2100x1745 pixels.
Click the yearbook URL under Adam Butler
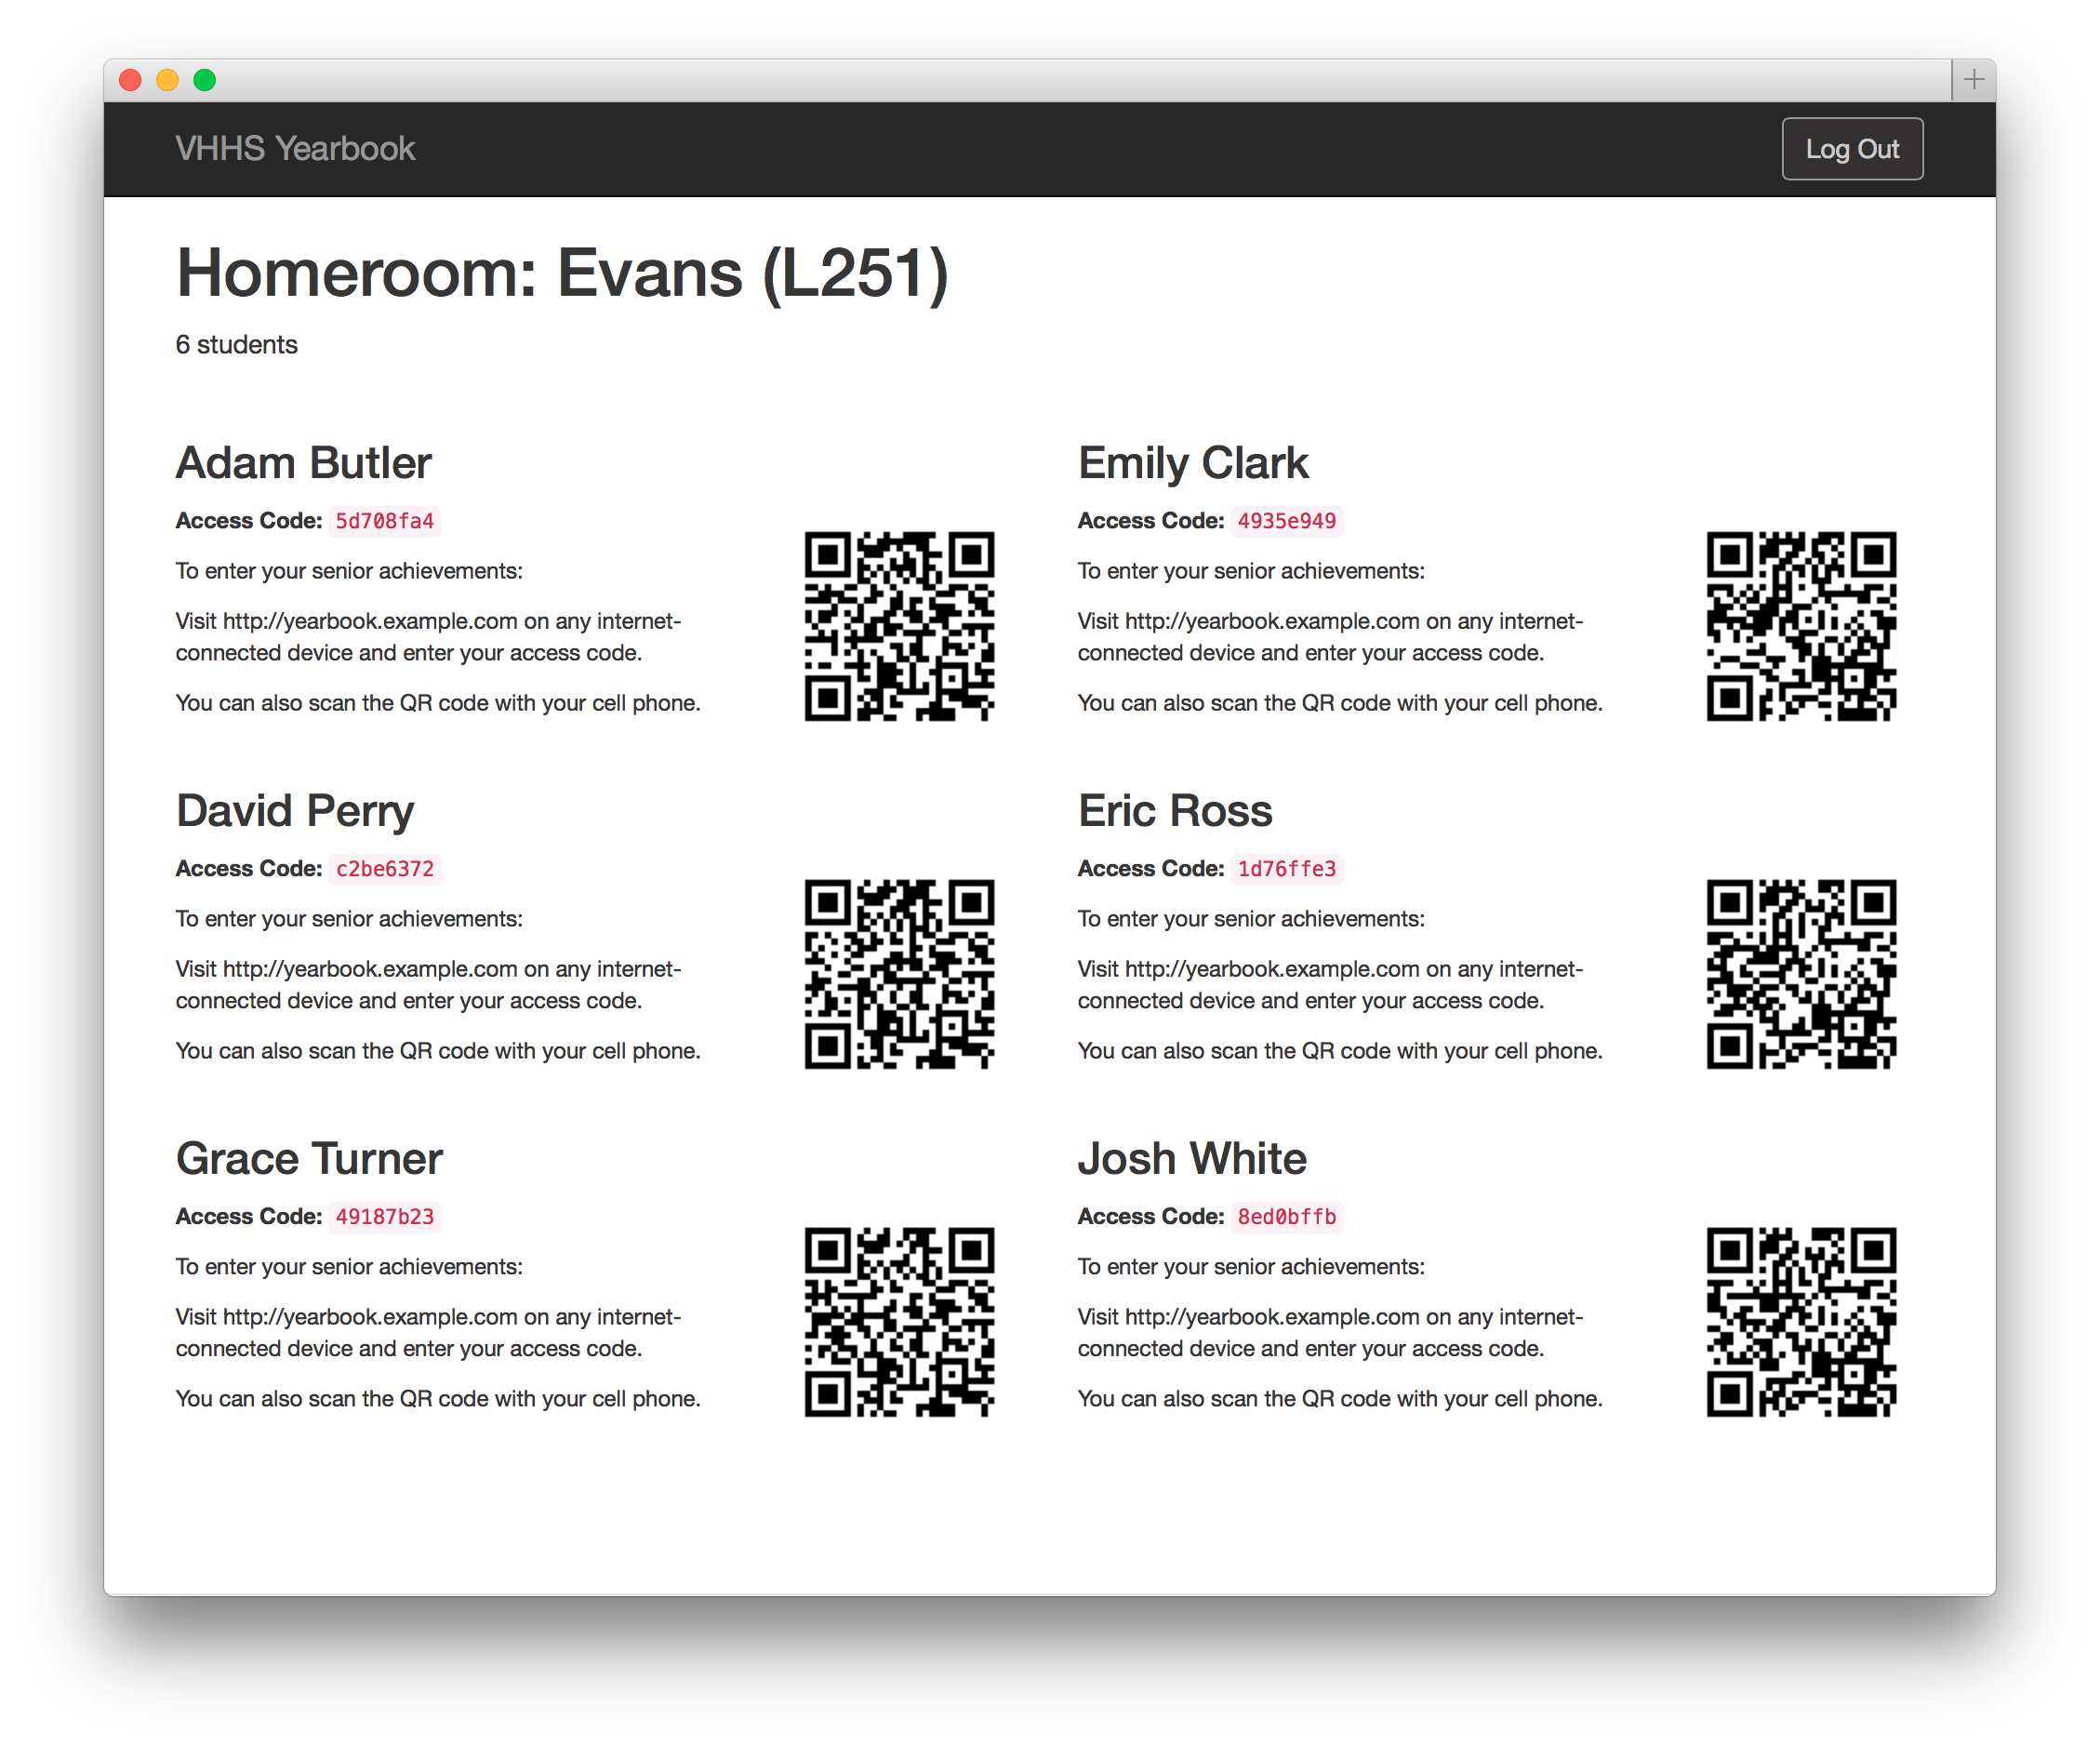pyautogui.click(x=370, y=621)
